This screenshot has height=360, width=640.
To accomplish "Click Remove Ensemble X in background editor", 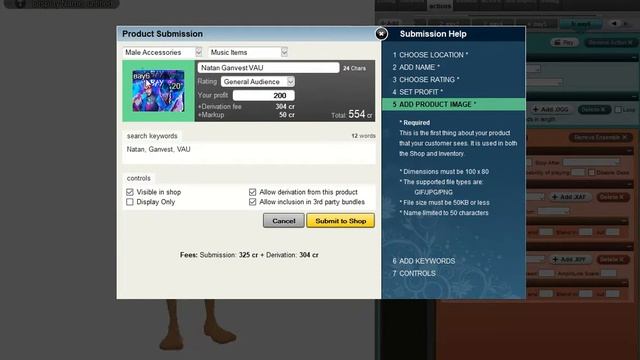I will click(x=600, y=138).
